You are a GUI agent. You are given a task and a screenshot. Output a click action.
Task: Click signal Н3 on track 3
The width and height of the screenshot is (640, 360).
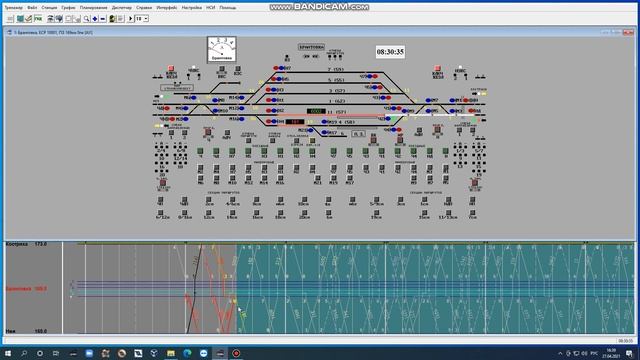click(x=275, y=89)
